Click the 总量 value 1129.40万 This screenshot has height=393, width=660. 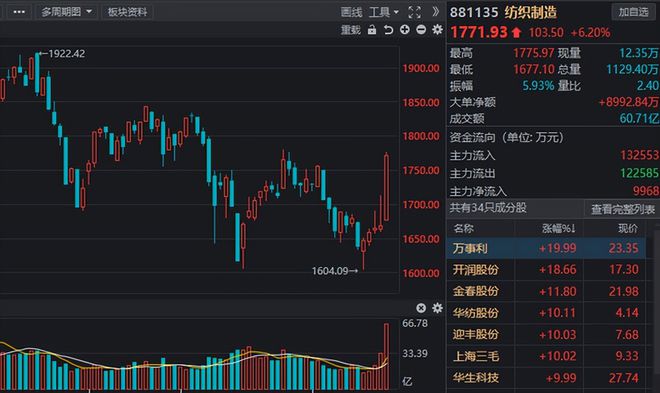pyautogui.click(x=632, y=69)
